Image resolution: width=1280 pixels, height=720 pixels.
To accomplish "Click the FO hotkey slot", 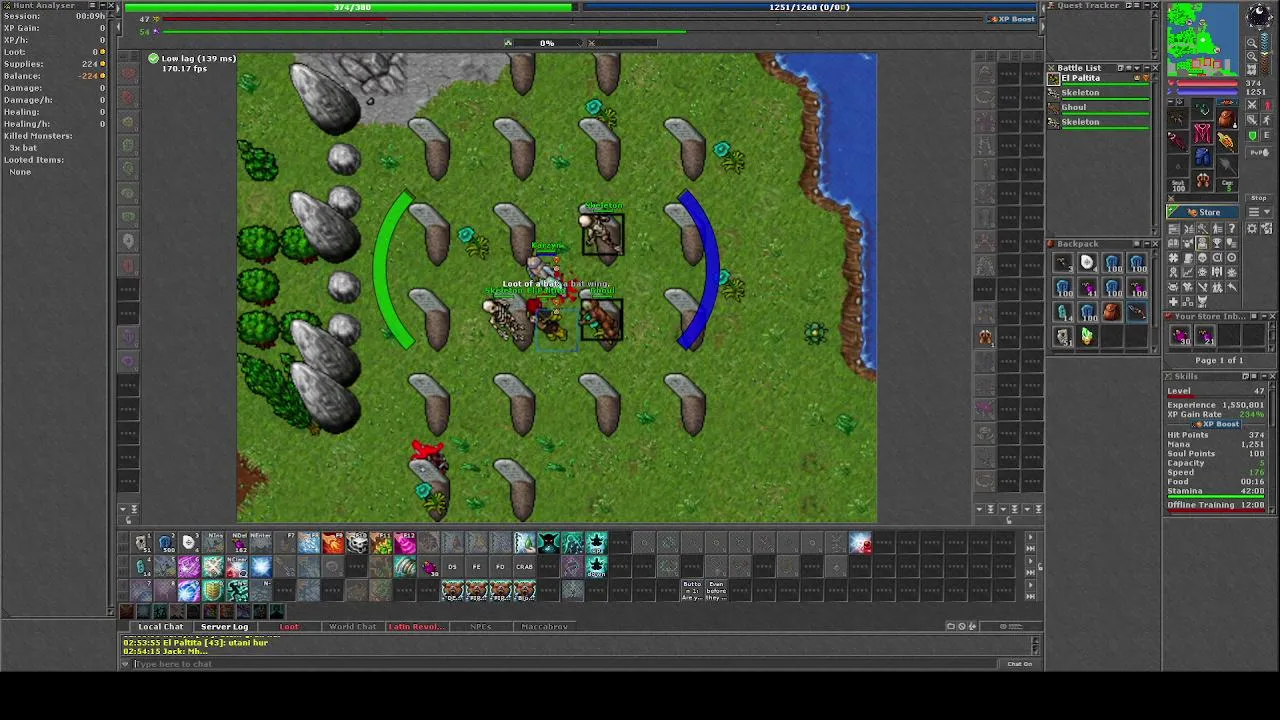I will pos(500,567).
